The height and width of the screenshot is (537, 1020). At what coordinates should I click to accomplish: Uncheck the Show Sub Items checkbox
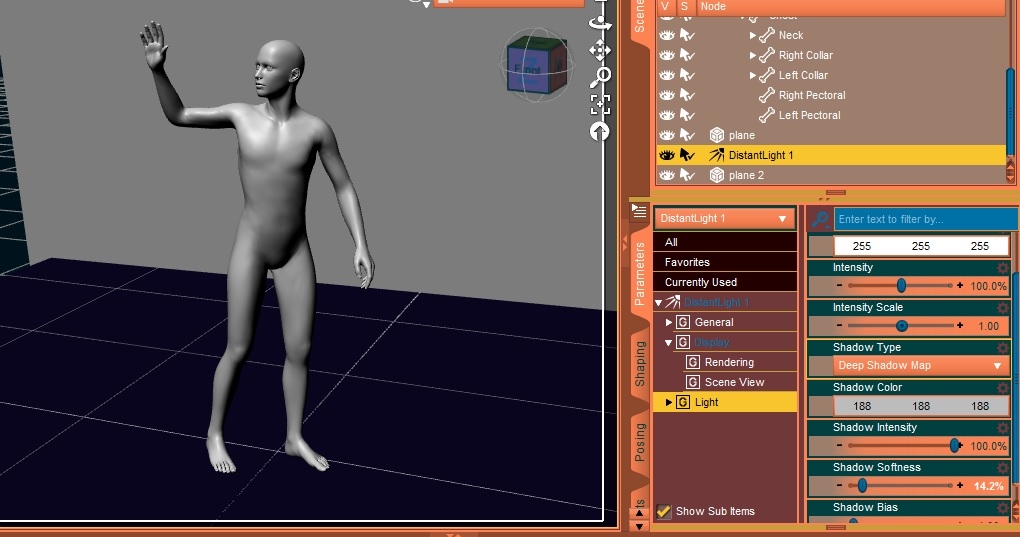click(664, 511)
